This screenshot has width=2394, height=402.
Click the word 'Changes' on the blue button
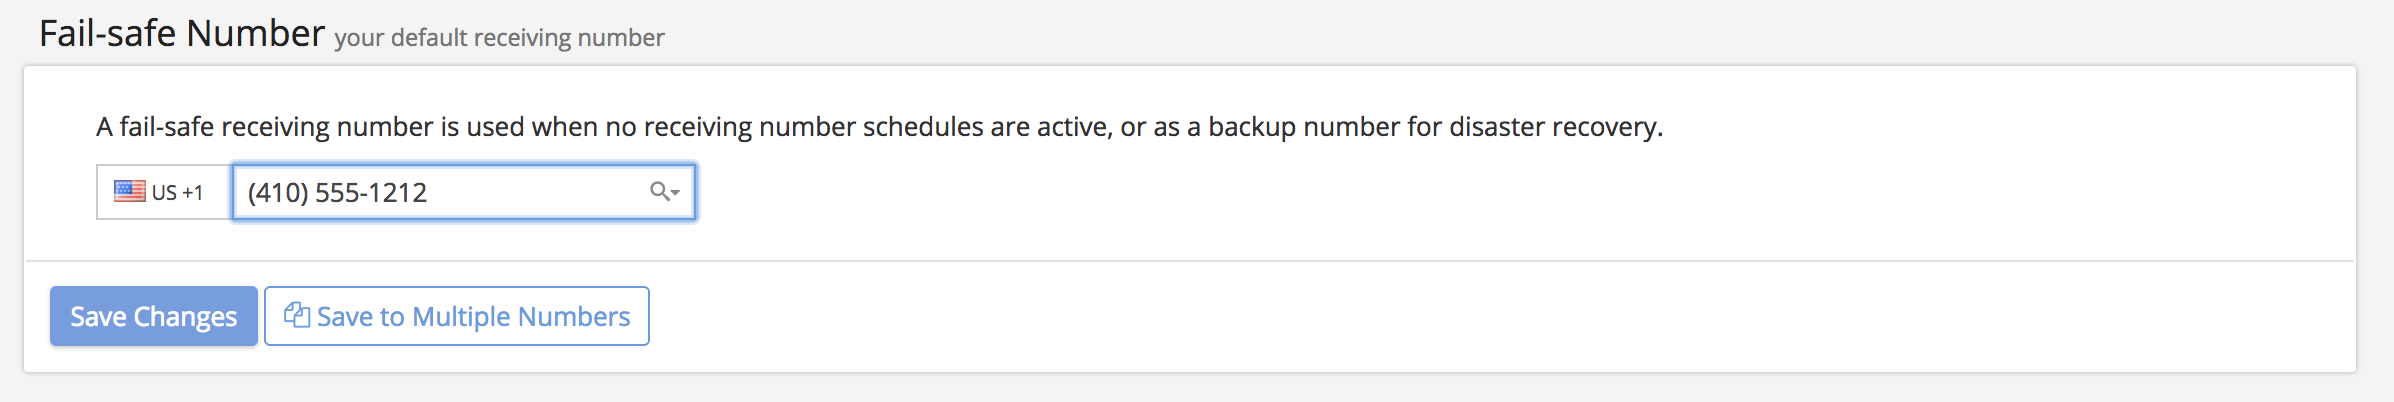(x=185, y=317)
